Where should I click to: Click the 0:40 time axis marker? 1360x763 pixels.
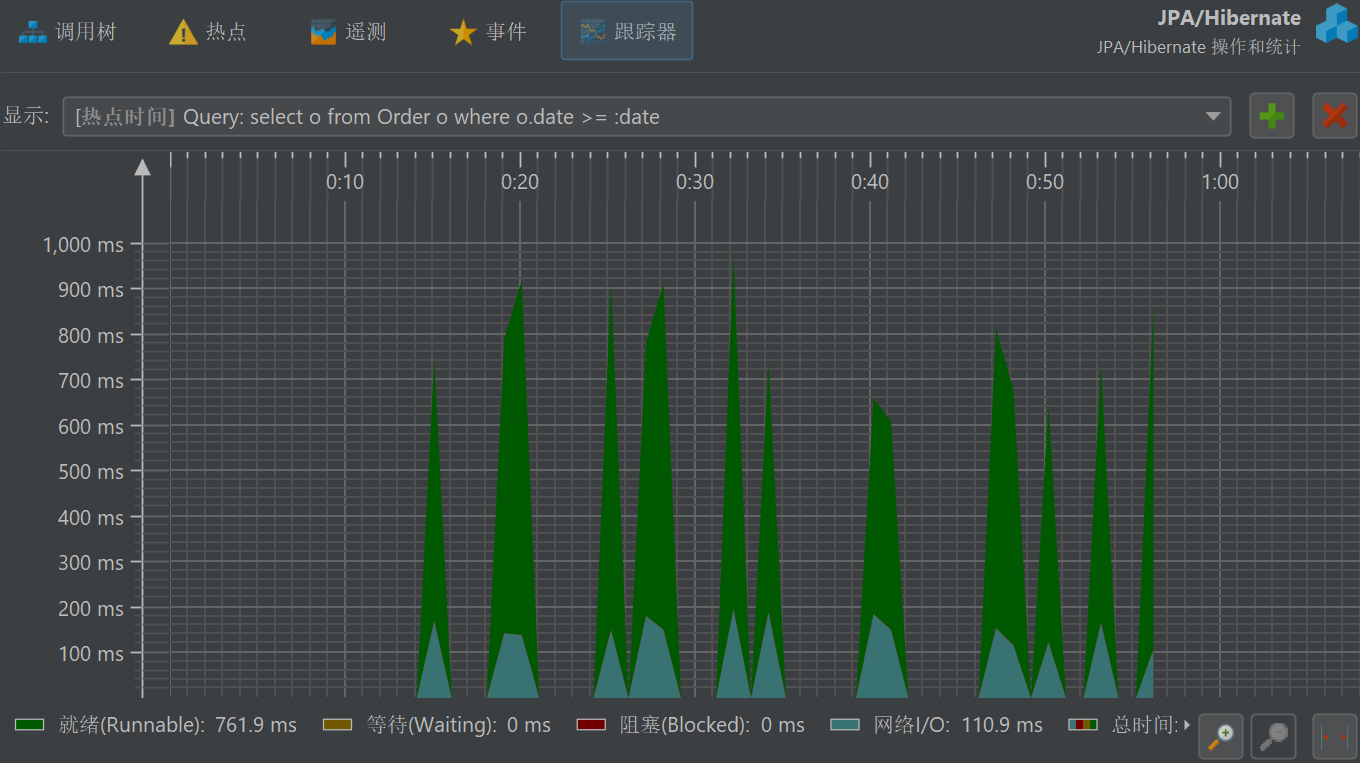(870, 182)
